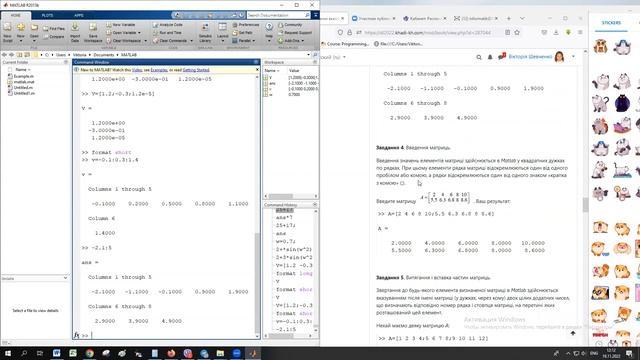Open the Community link in MATLAB ribbon
Screen dimensions: 640x360
pyautogui.click(x=291, y=25)
